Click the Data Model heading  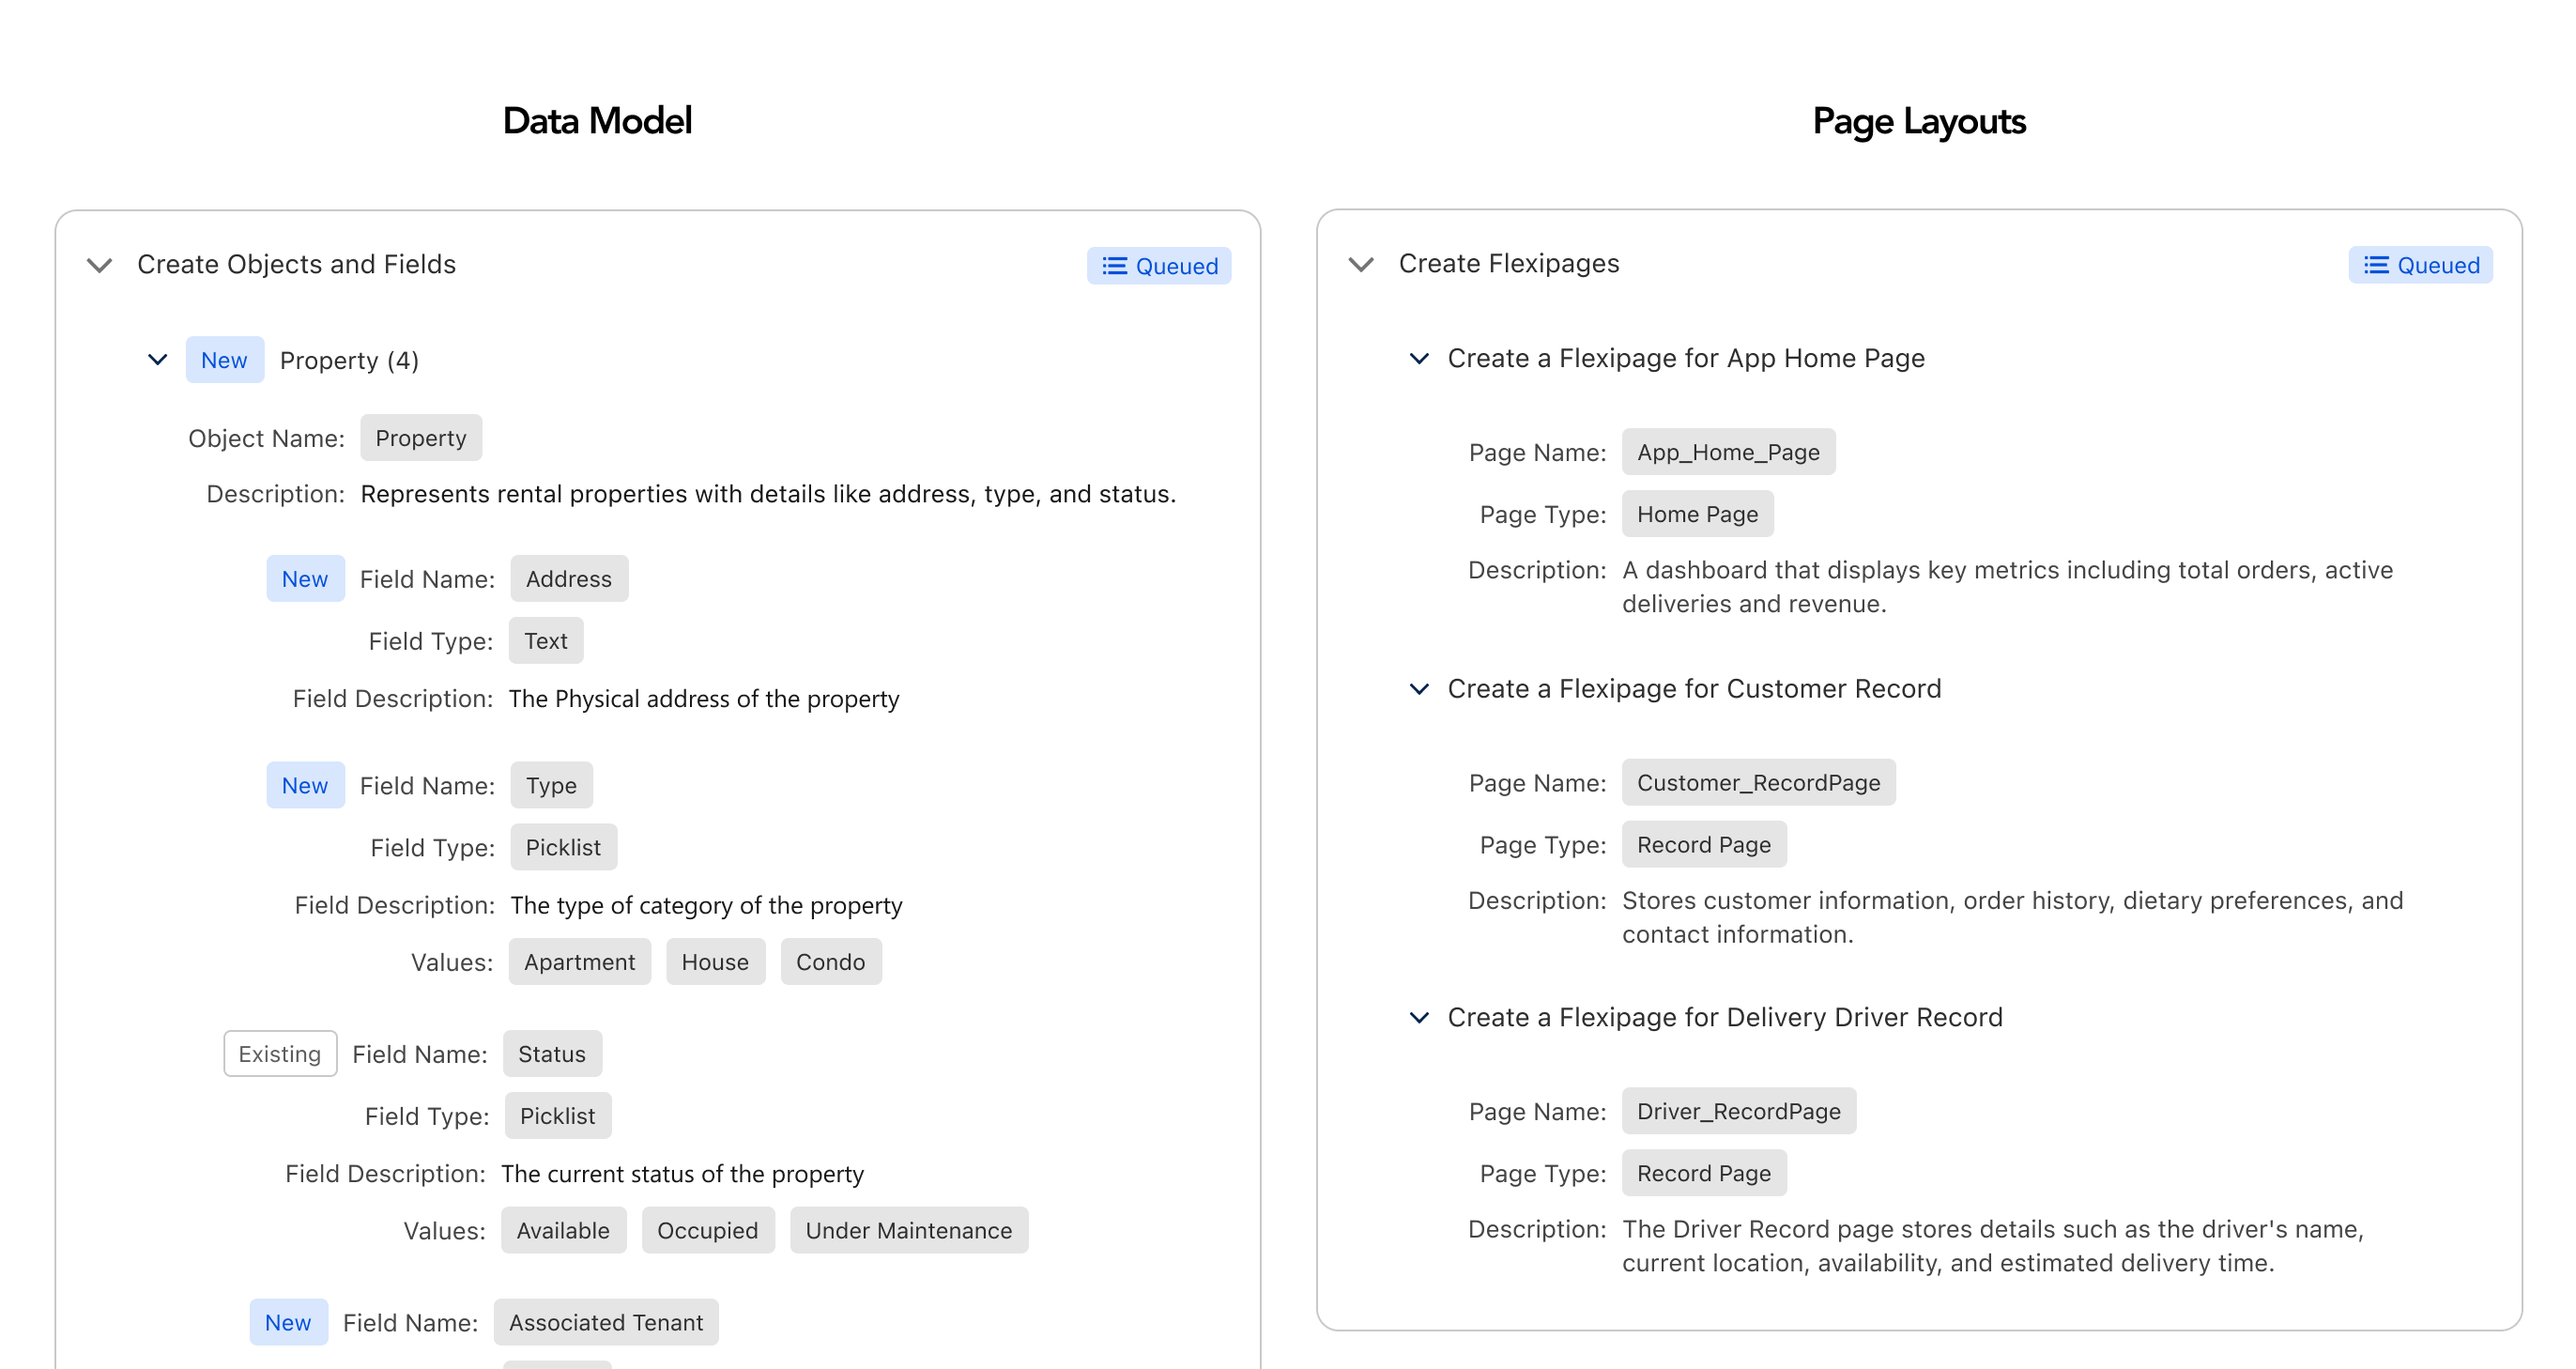pos(597,121)
